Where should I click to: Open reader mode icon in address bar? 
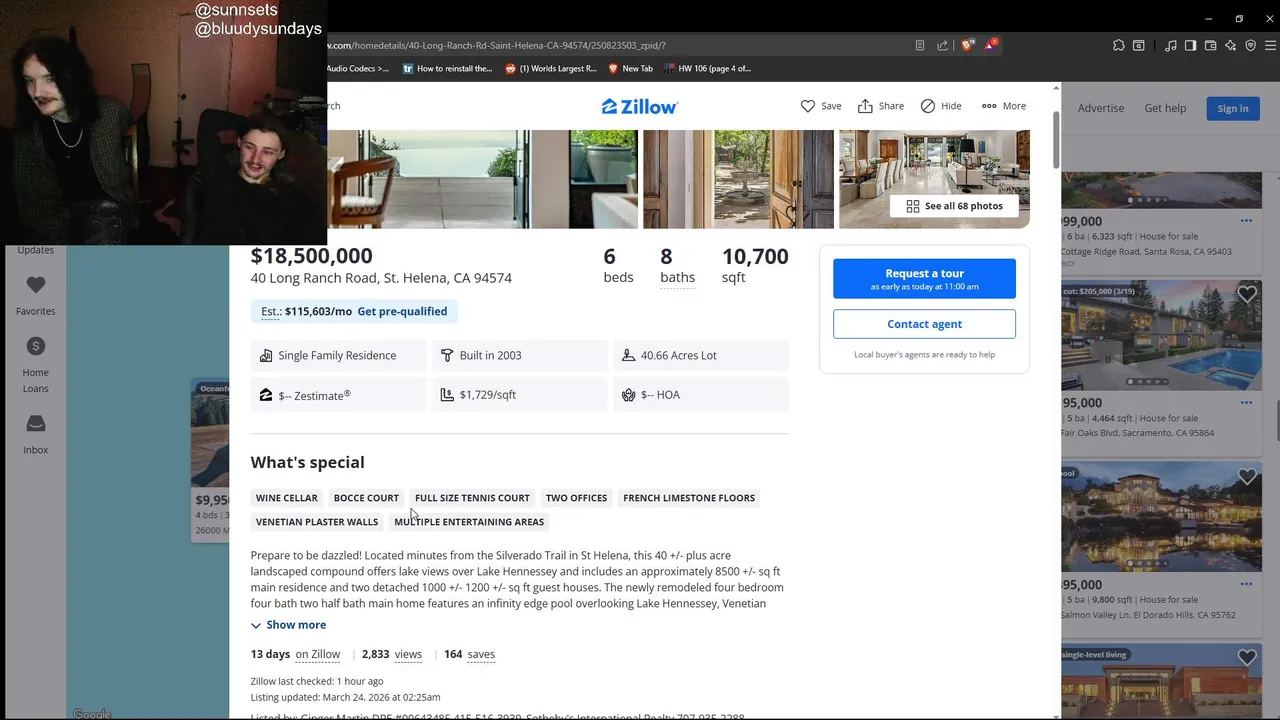point(919,45)
